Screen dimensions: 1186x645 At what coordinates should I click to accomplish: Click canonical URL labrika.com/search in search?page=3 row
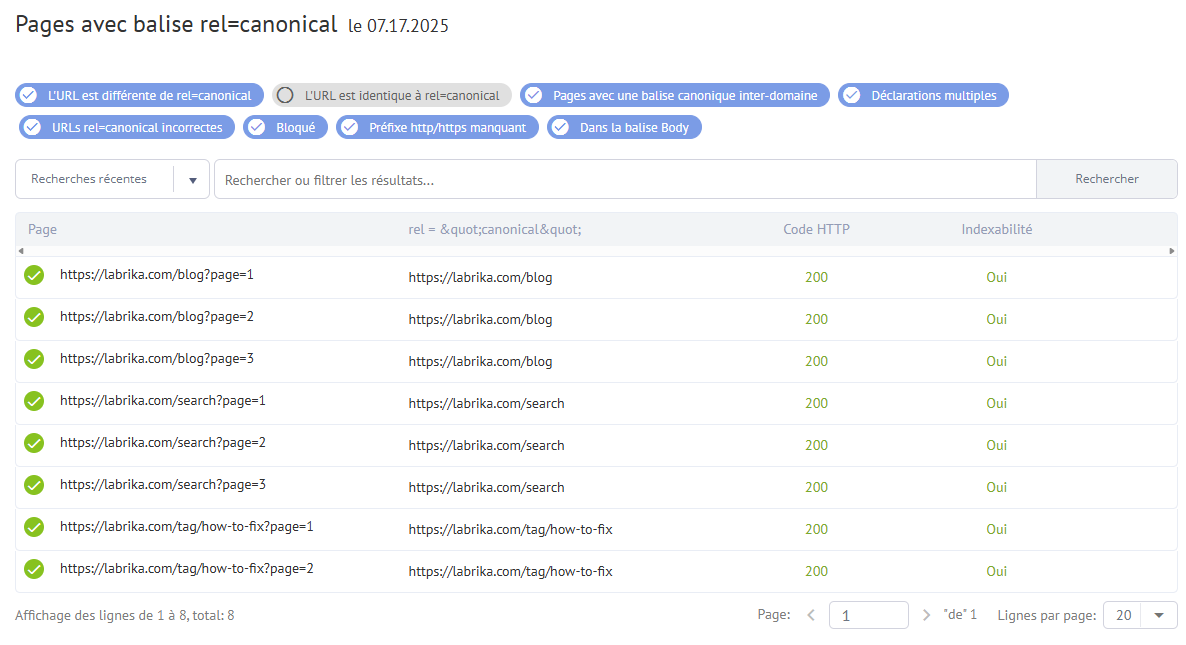[486, 488]
